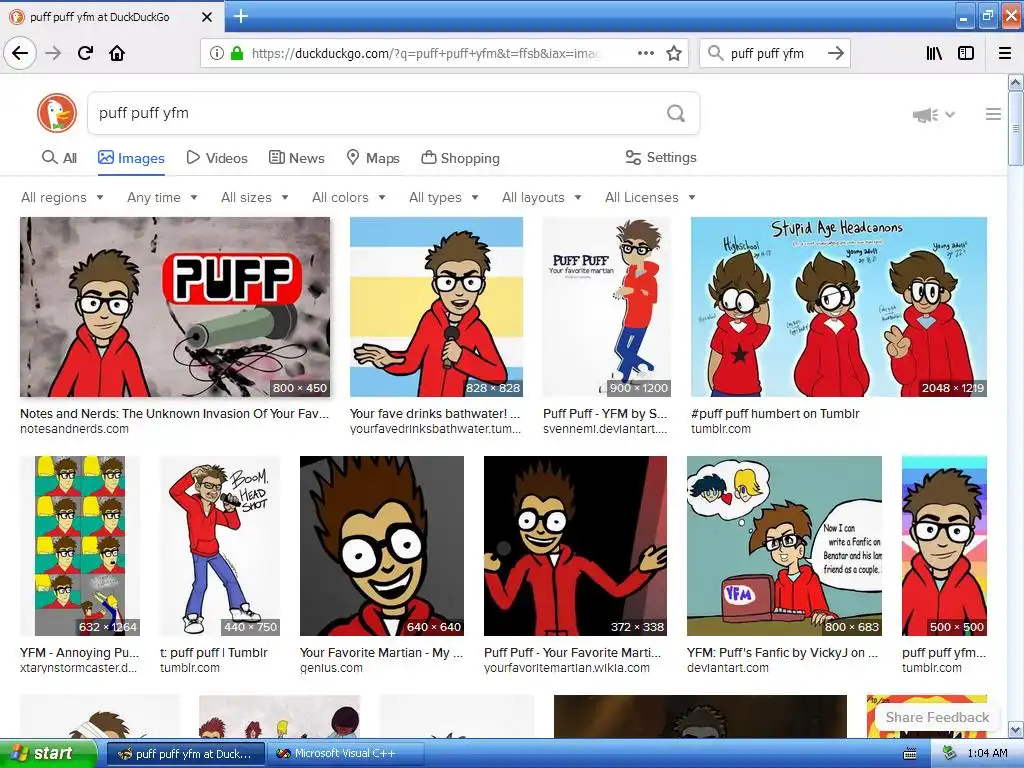1024x768 pixels.
Task: Close the puff puff yfm tab
Action: [206, 17]
